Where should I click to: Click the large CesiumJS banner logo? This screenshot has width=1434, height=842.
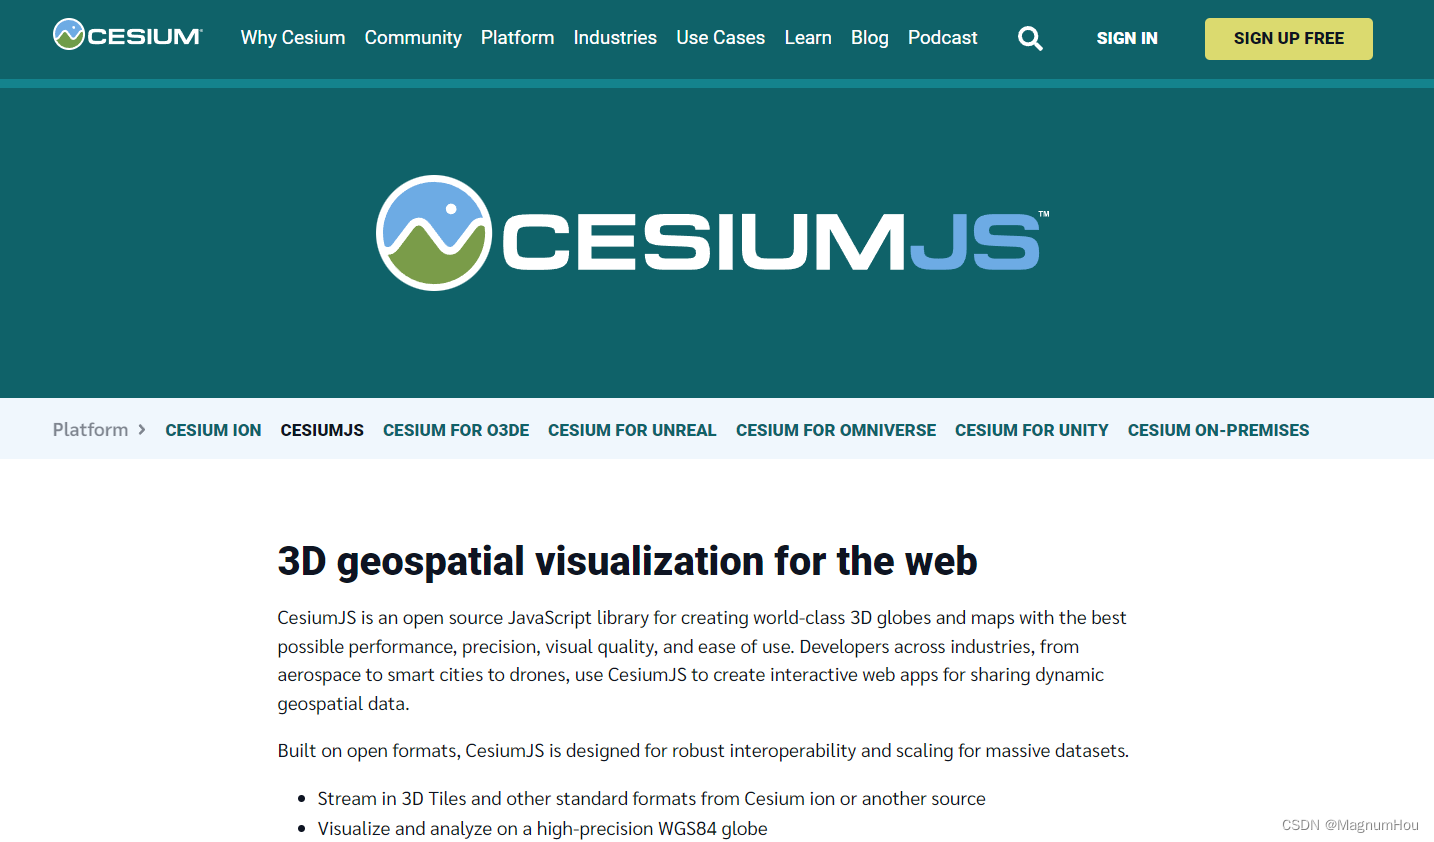pyautogui.click(x=713, y=233)
